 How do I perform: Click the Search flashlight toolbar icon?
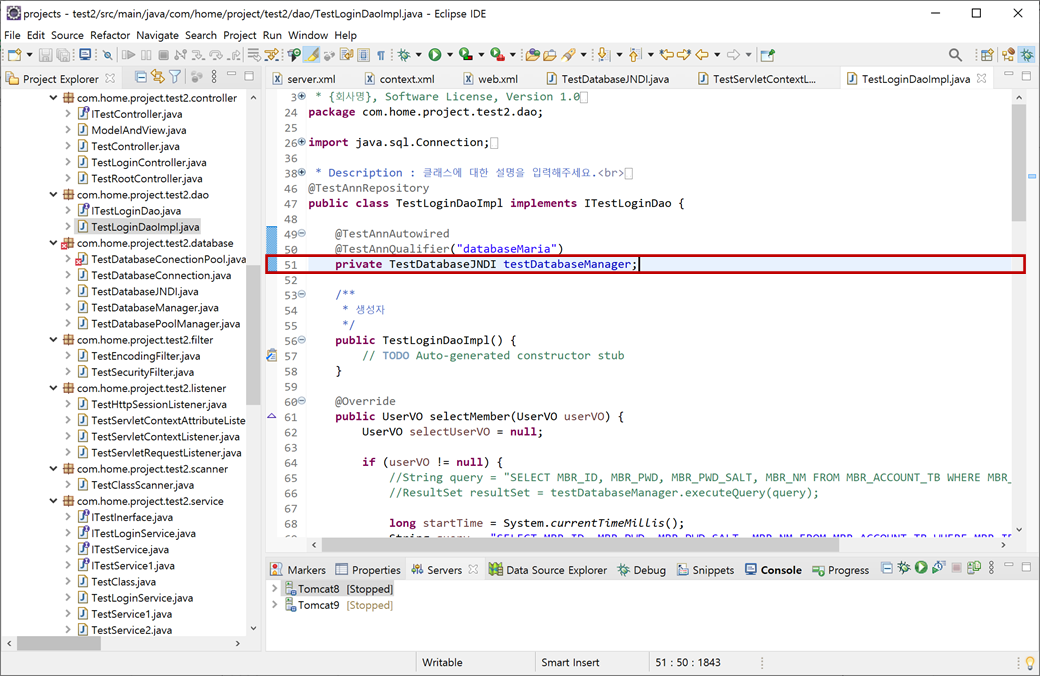coord(568,55)
